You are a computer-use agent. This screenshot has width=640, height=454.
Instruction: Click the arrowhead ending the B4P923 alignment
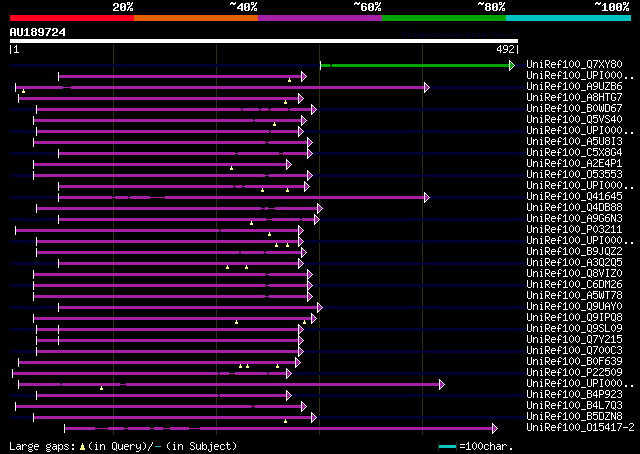pyautogui.click(x=289, y=395)
